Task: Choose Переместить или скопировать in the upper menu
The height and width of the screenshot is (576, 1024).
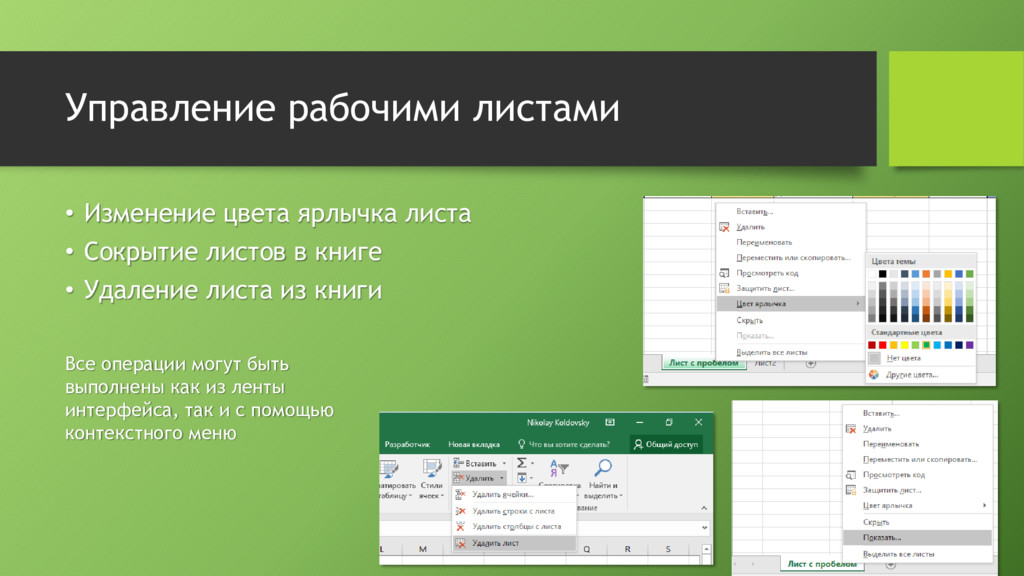Action: coord(790,257)
